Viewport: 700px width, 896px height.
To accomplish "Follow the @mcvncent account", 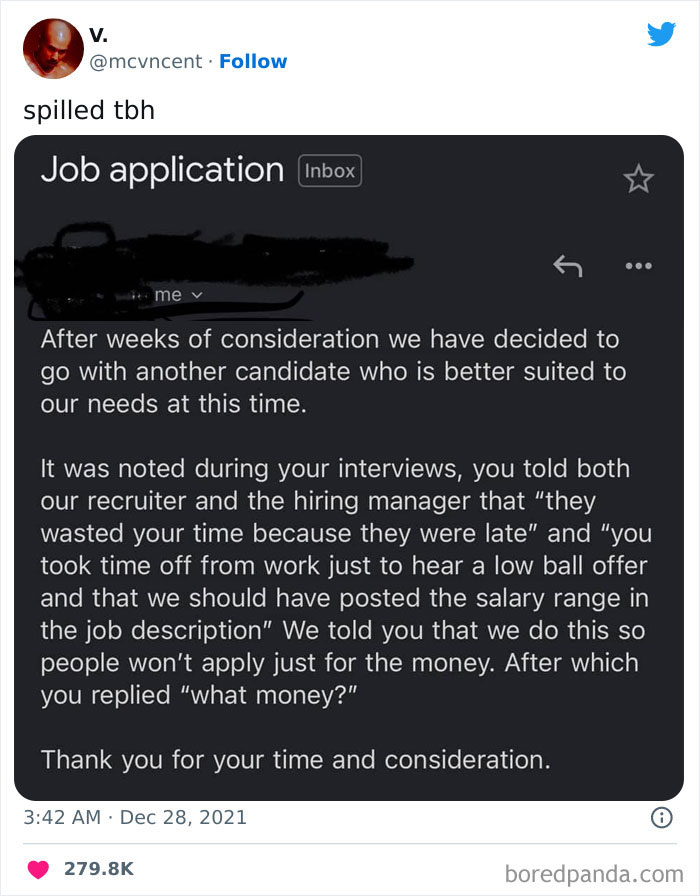I will point(253,61).
